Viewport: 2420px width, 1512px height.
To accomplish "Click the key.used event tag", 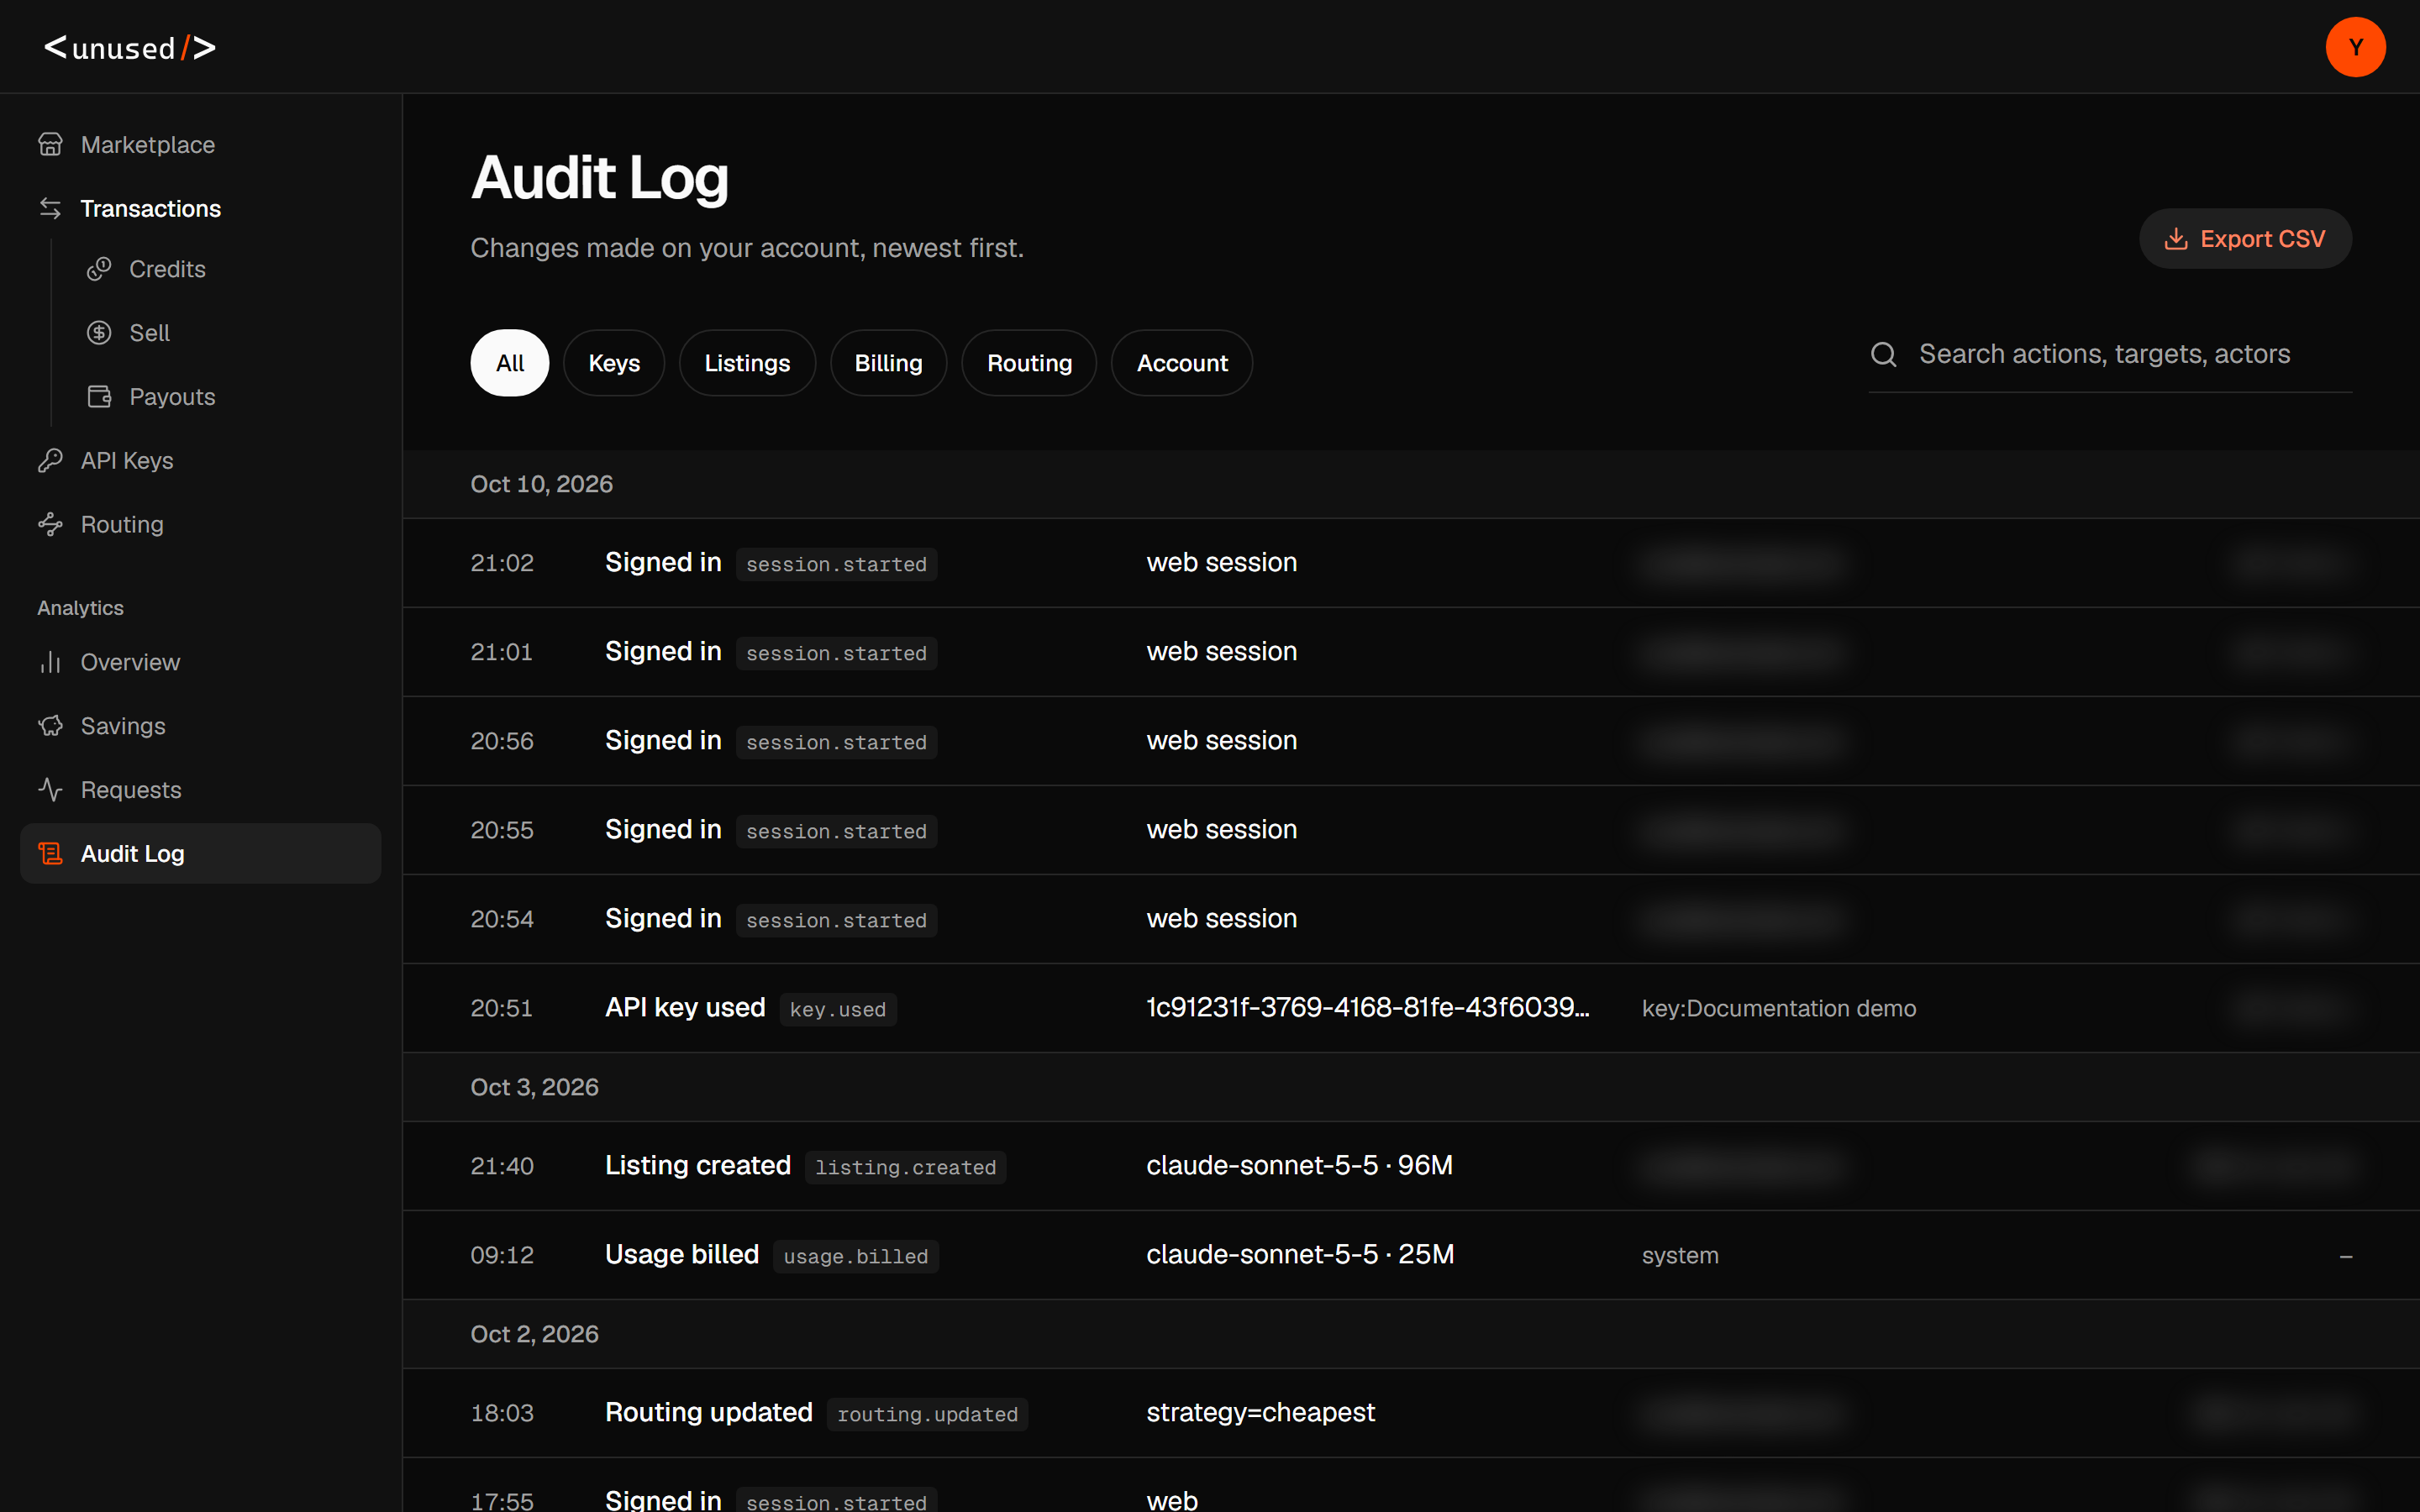I will [838, 1009].
